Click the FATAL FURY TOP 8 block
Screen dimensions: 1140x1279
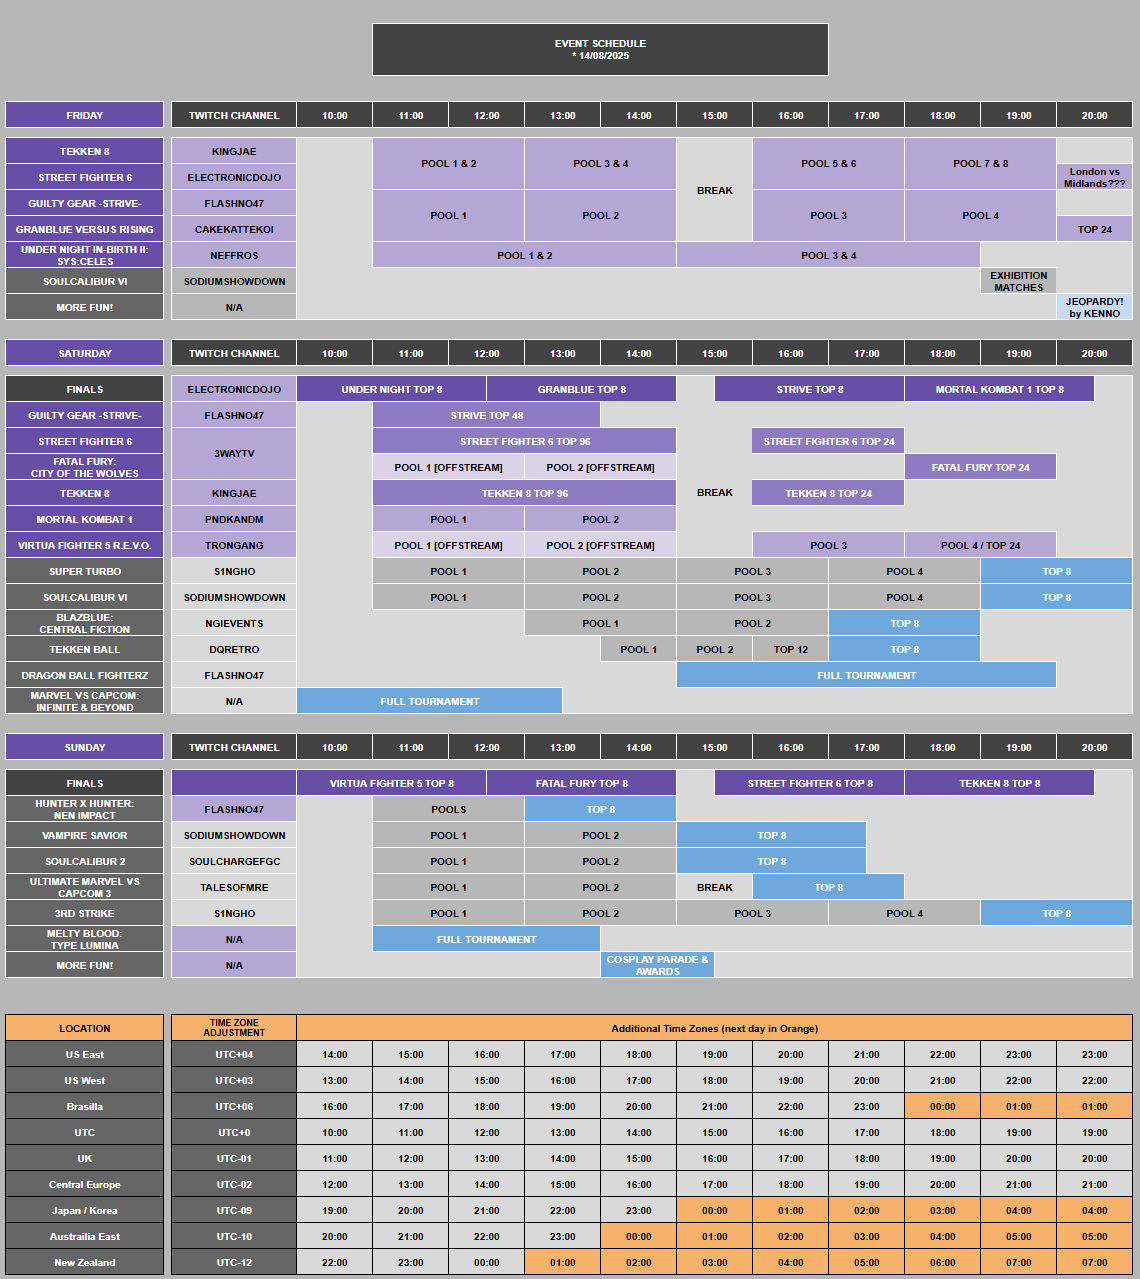tap(581, 783)
